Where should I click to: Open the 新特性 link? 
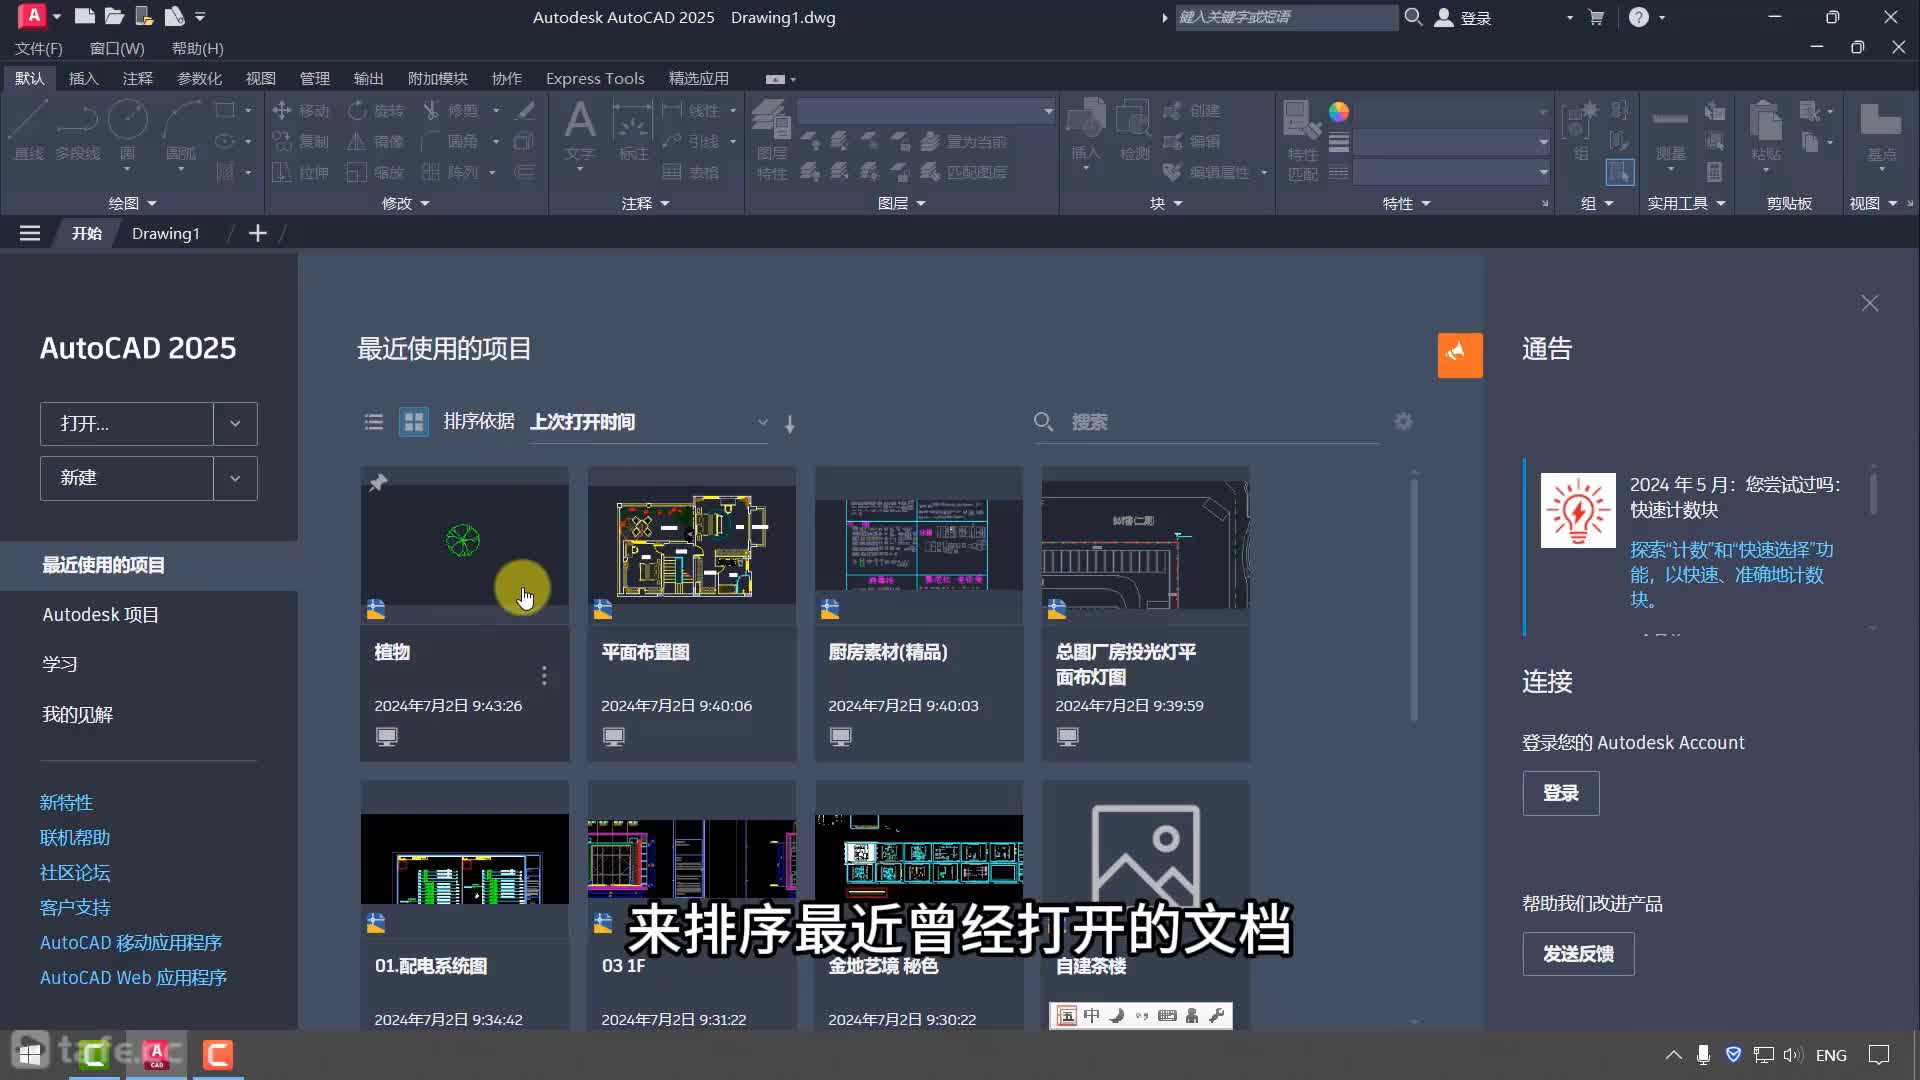point(66,802)
